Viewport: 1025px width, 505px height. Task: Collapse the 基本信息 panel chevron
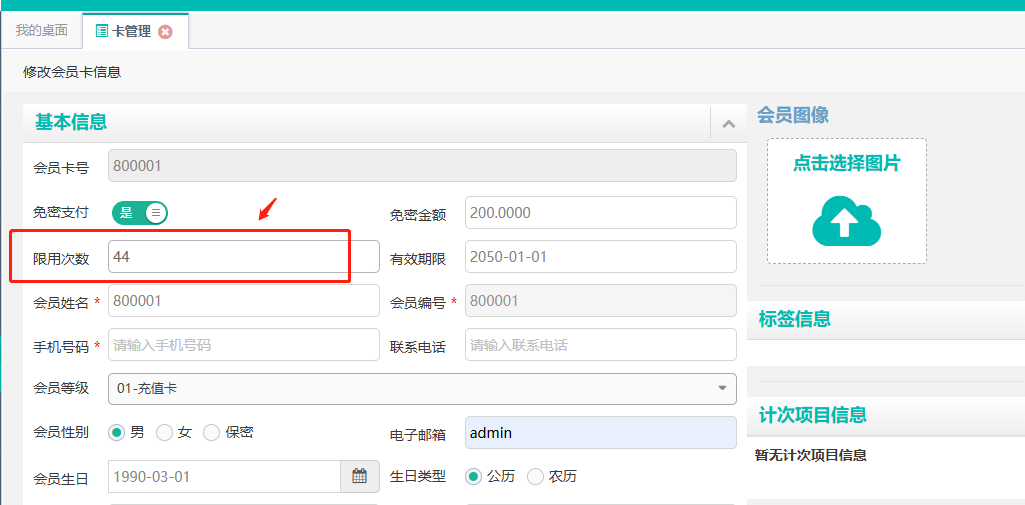pos(728,123)
